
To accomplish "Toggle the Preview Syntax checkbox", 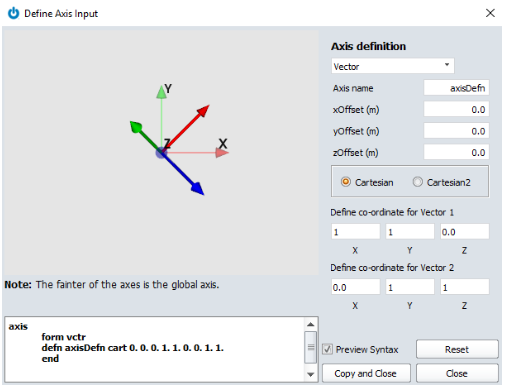I will point(327,349).
